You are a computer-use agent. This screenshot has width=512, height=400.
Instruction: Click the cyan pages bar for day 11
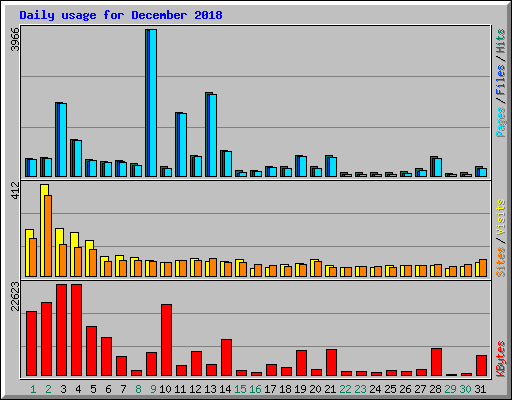pos(183,145)
